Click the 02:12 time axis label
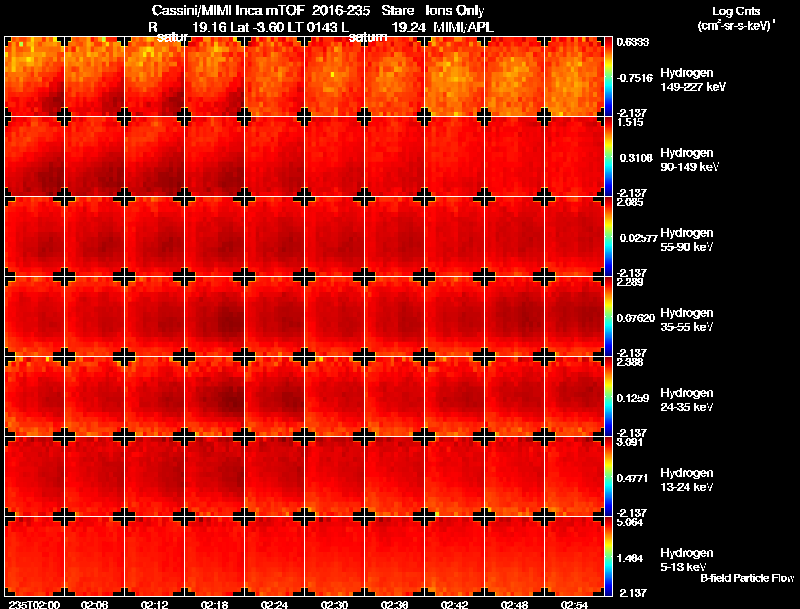Screen dimensions: 800x609 click(x=155, y=604)
